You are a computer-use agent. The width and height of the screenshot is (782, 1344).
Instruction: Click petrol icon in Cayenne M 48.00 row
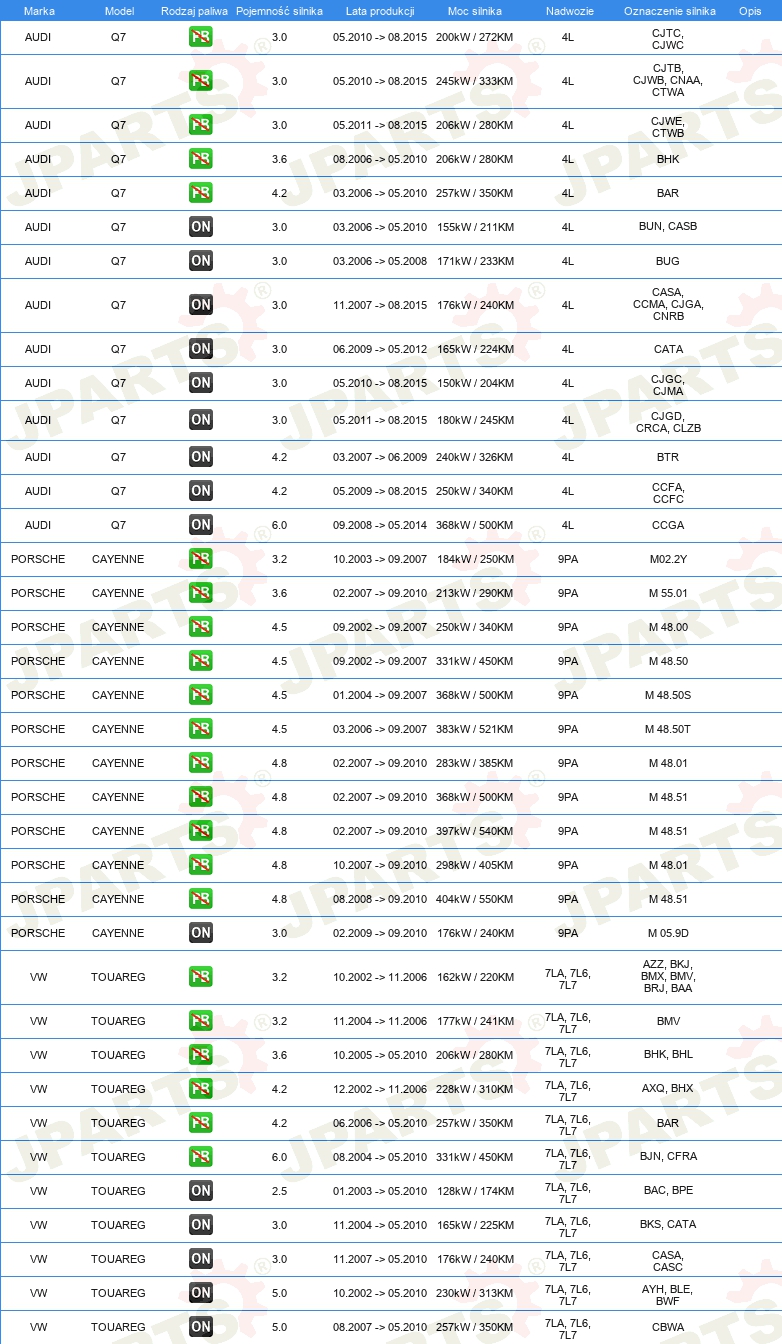click(201, 627)
